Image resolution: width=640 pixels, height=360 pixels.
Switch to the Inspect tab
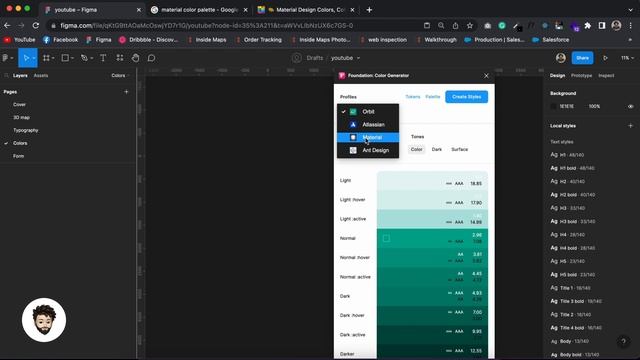[x=606, y=76]
